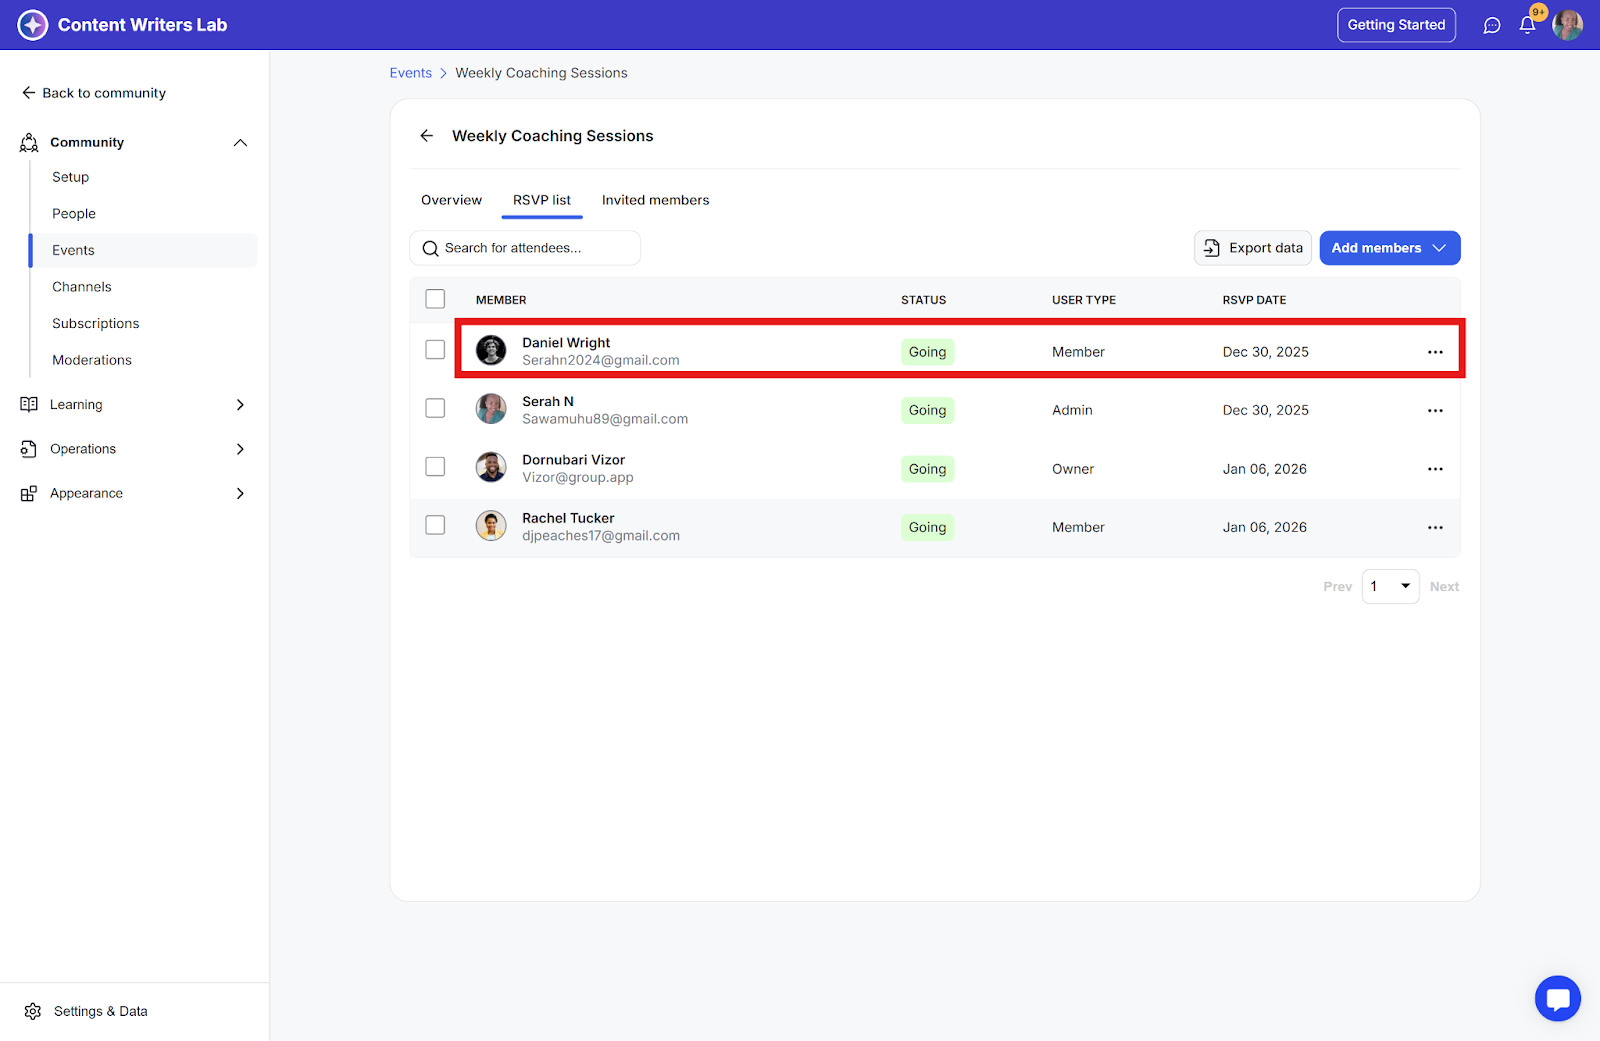Check the box for Dornubari Vizor
Screen dimensions: 1600x1041
tap(435, 467)
